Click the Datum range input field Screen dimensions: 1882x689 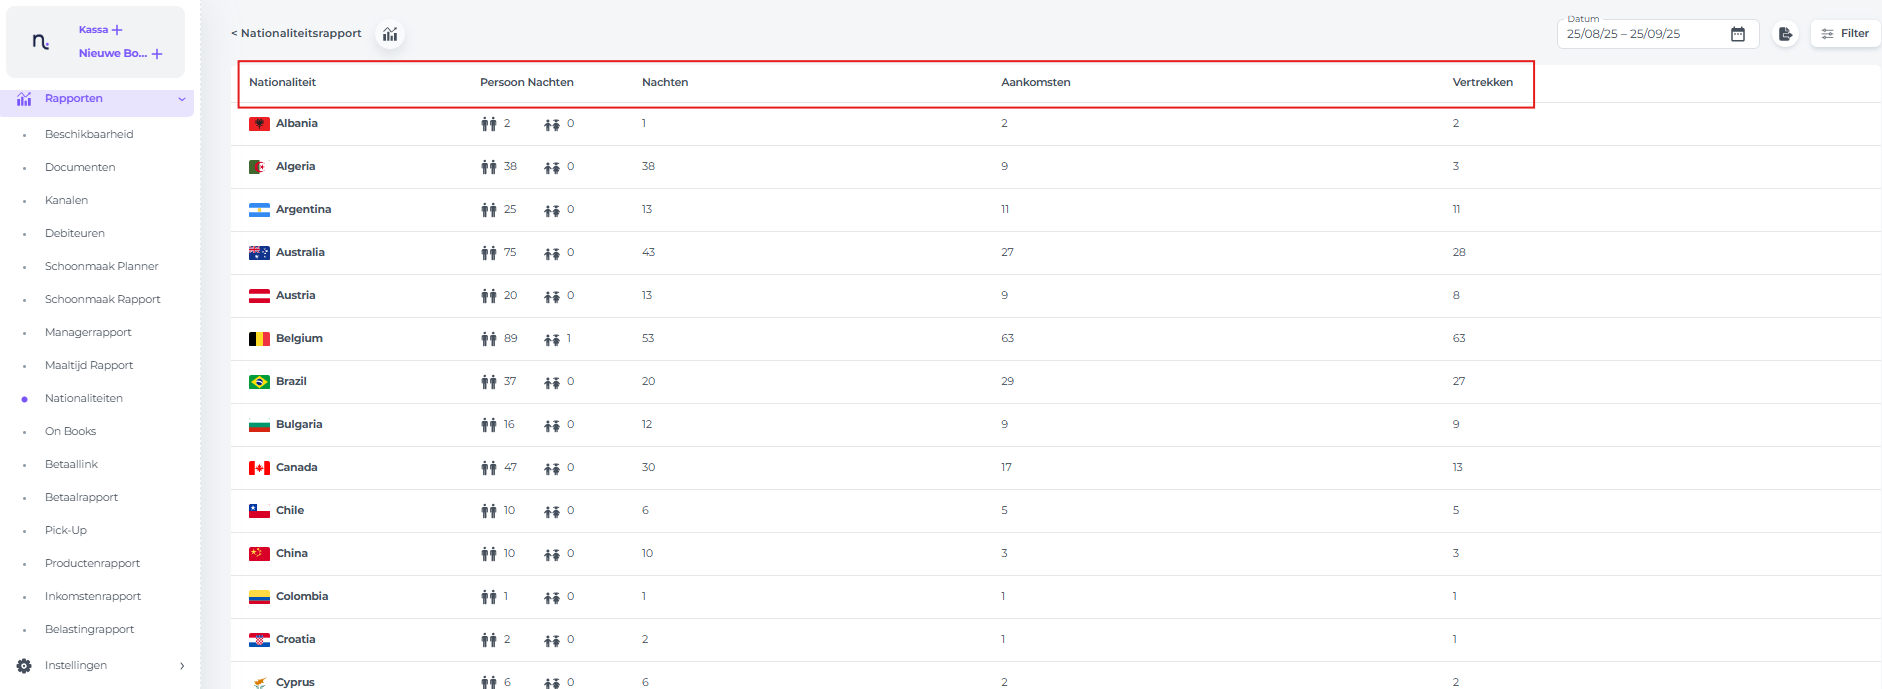click(1640, 34)
